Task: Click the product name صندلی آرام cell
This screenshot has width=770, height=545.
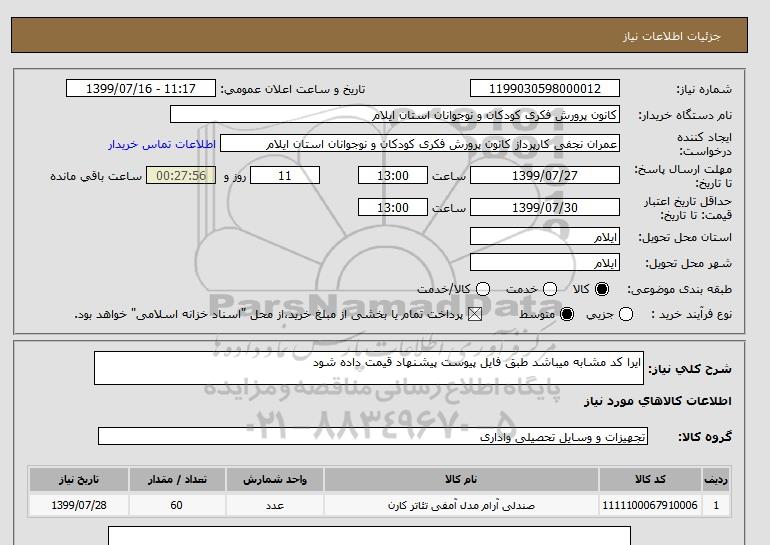Action: [461, 505]
